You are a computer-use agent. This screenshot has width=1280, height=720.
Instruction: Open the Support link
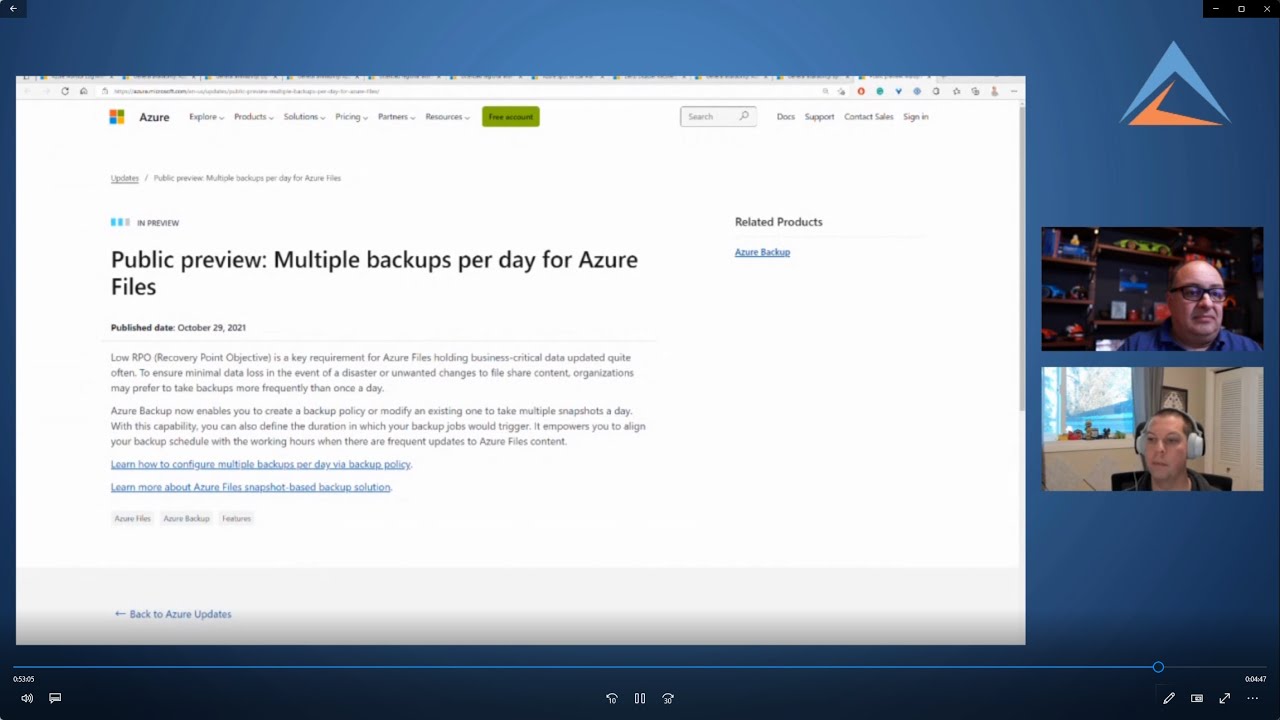point(819,117)
